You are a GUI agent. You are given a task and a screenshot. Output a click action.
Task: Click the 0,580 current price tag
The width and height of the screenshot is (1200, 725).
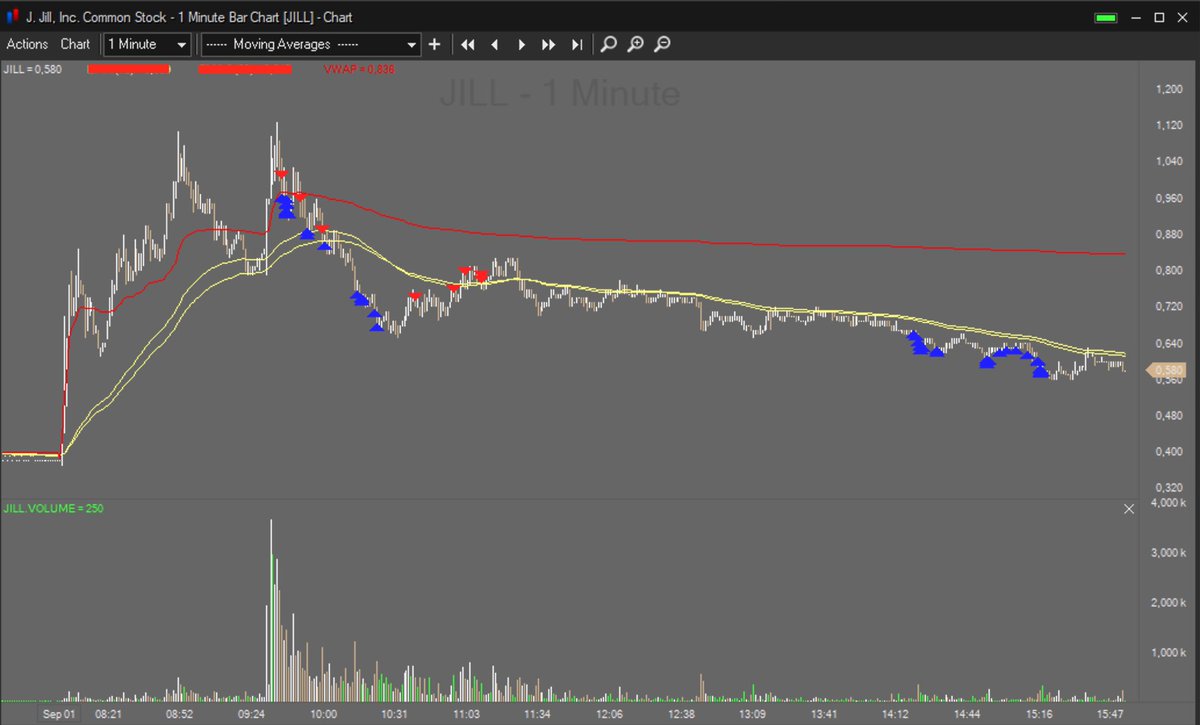click(1166, 370)
